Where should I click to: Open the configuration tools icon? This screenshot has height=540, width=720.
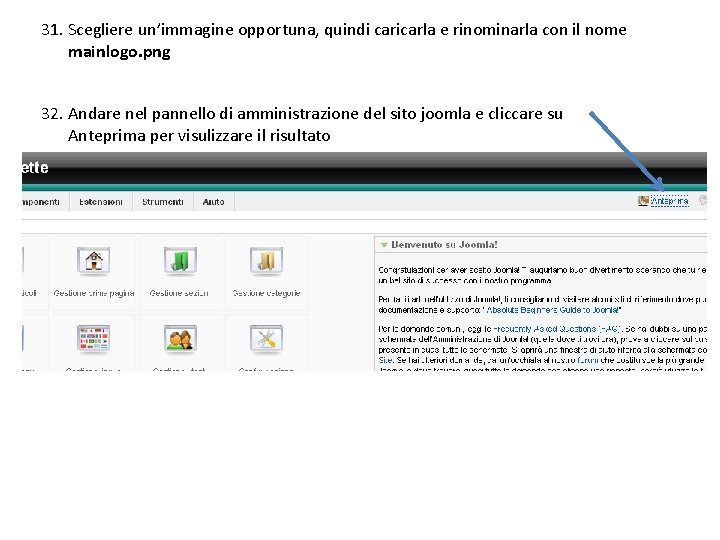pos(266,339)
